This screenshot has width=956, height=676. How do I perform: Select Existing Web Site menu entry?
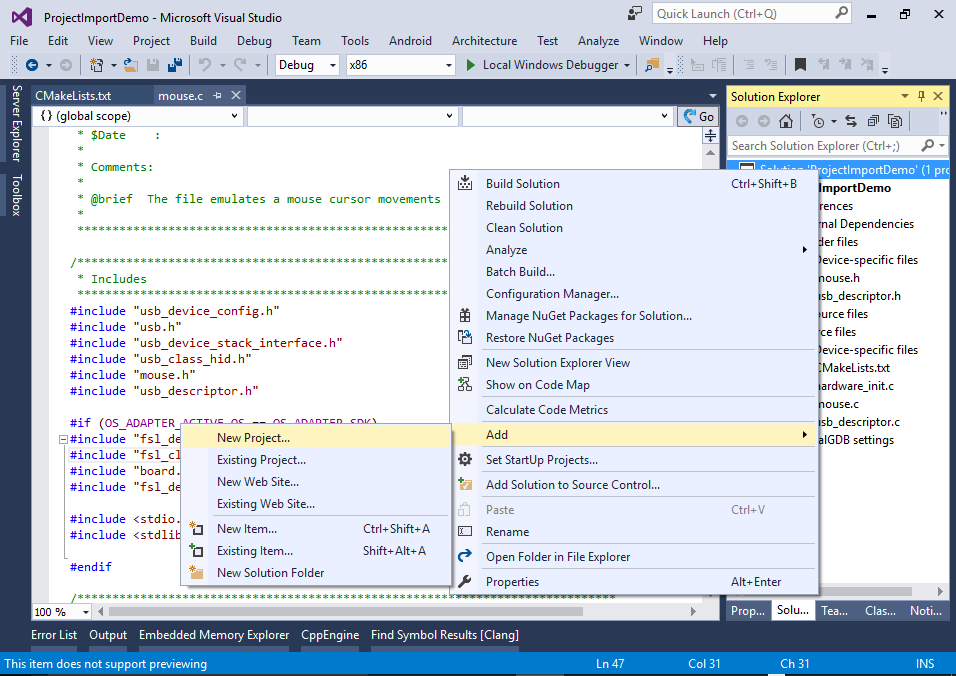point(316,503)
